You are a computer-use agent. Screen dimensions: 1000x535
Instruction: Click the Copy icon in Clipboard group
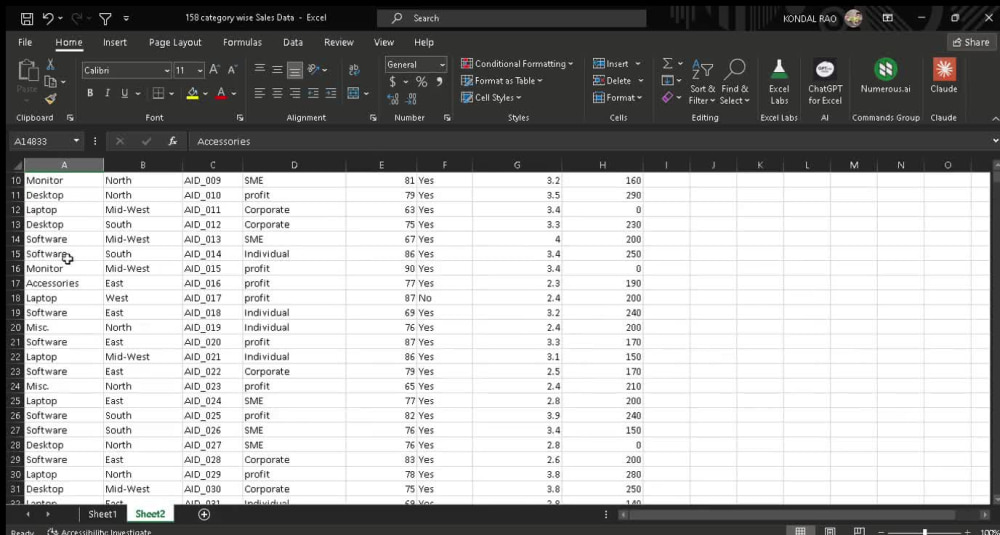(50, 82)
